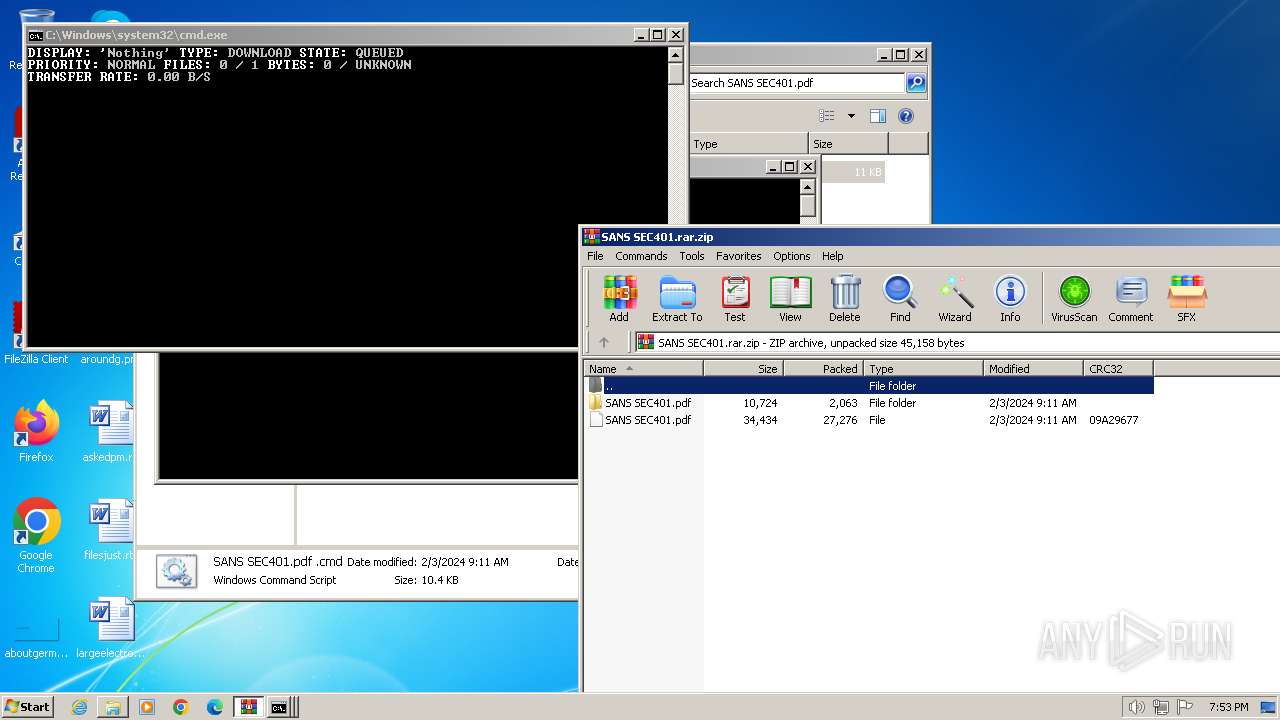Launch the Wizard icon
1280x720 pixels.
[955, 299]
